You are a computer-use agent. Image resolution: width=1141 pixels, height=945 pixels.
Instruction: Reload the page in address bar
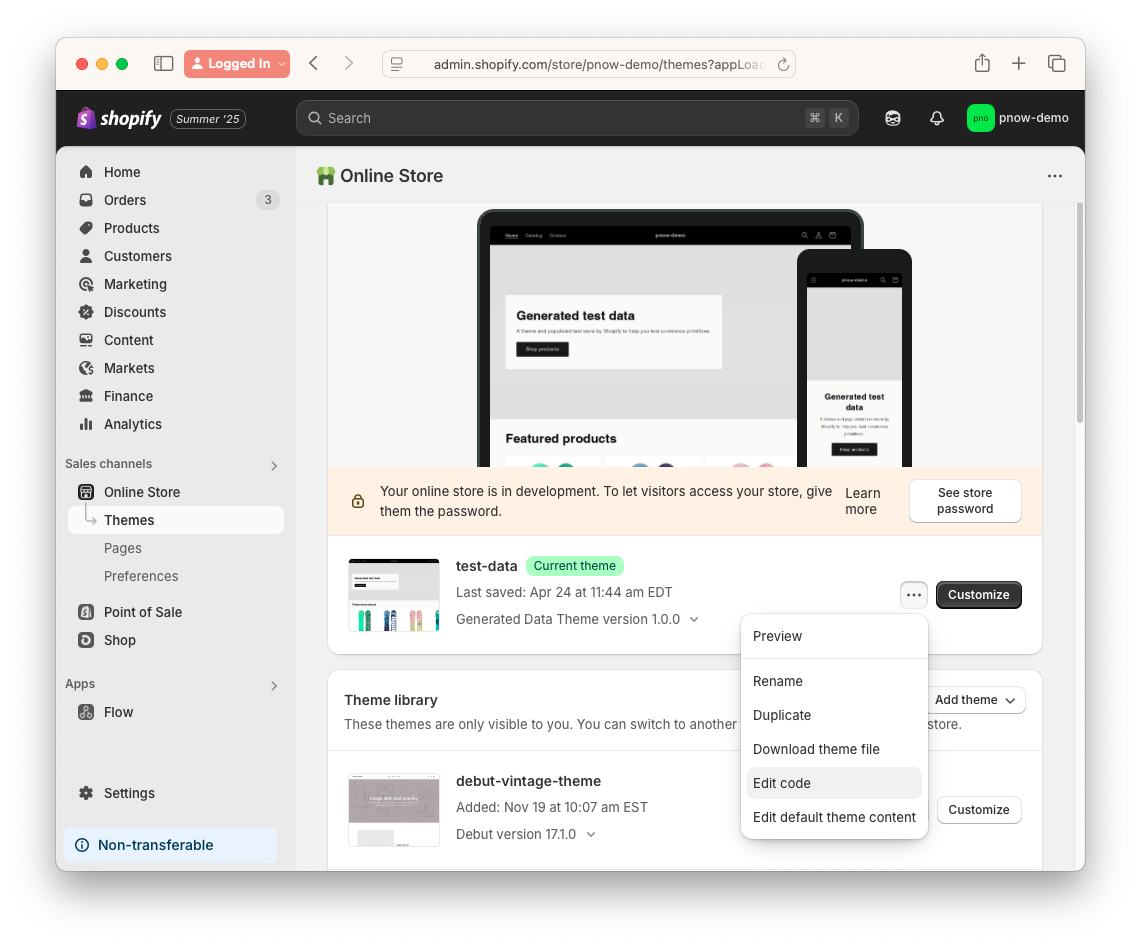(783, 65)
